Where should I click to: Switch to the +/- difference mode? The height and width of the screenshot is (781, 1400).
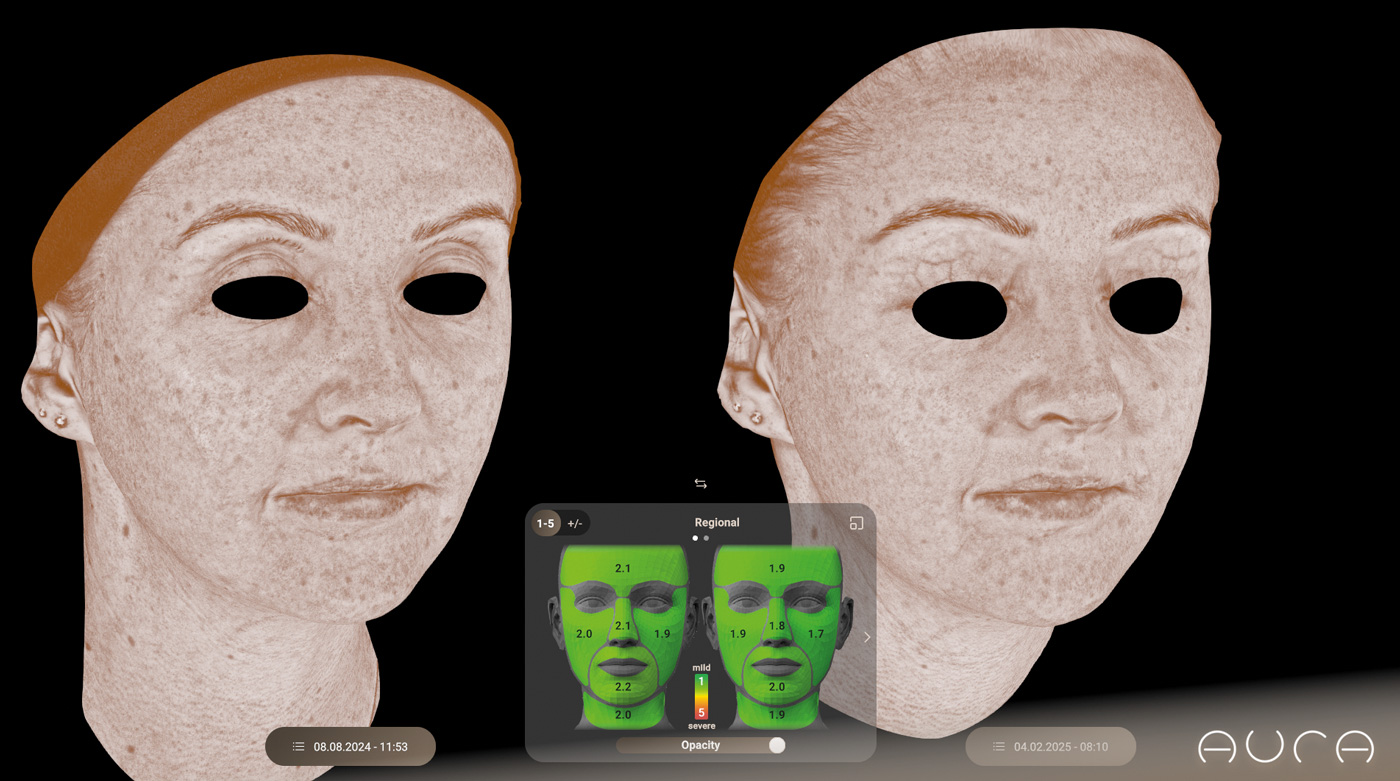coord(575,523)
